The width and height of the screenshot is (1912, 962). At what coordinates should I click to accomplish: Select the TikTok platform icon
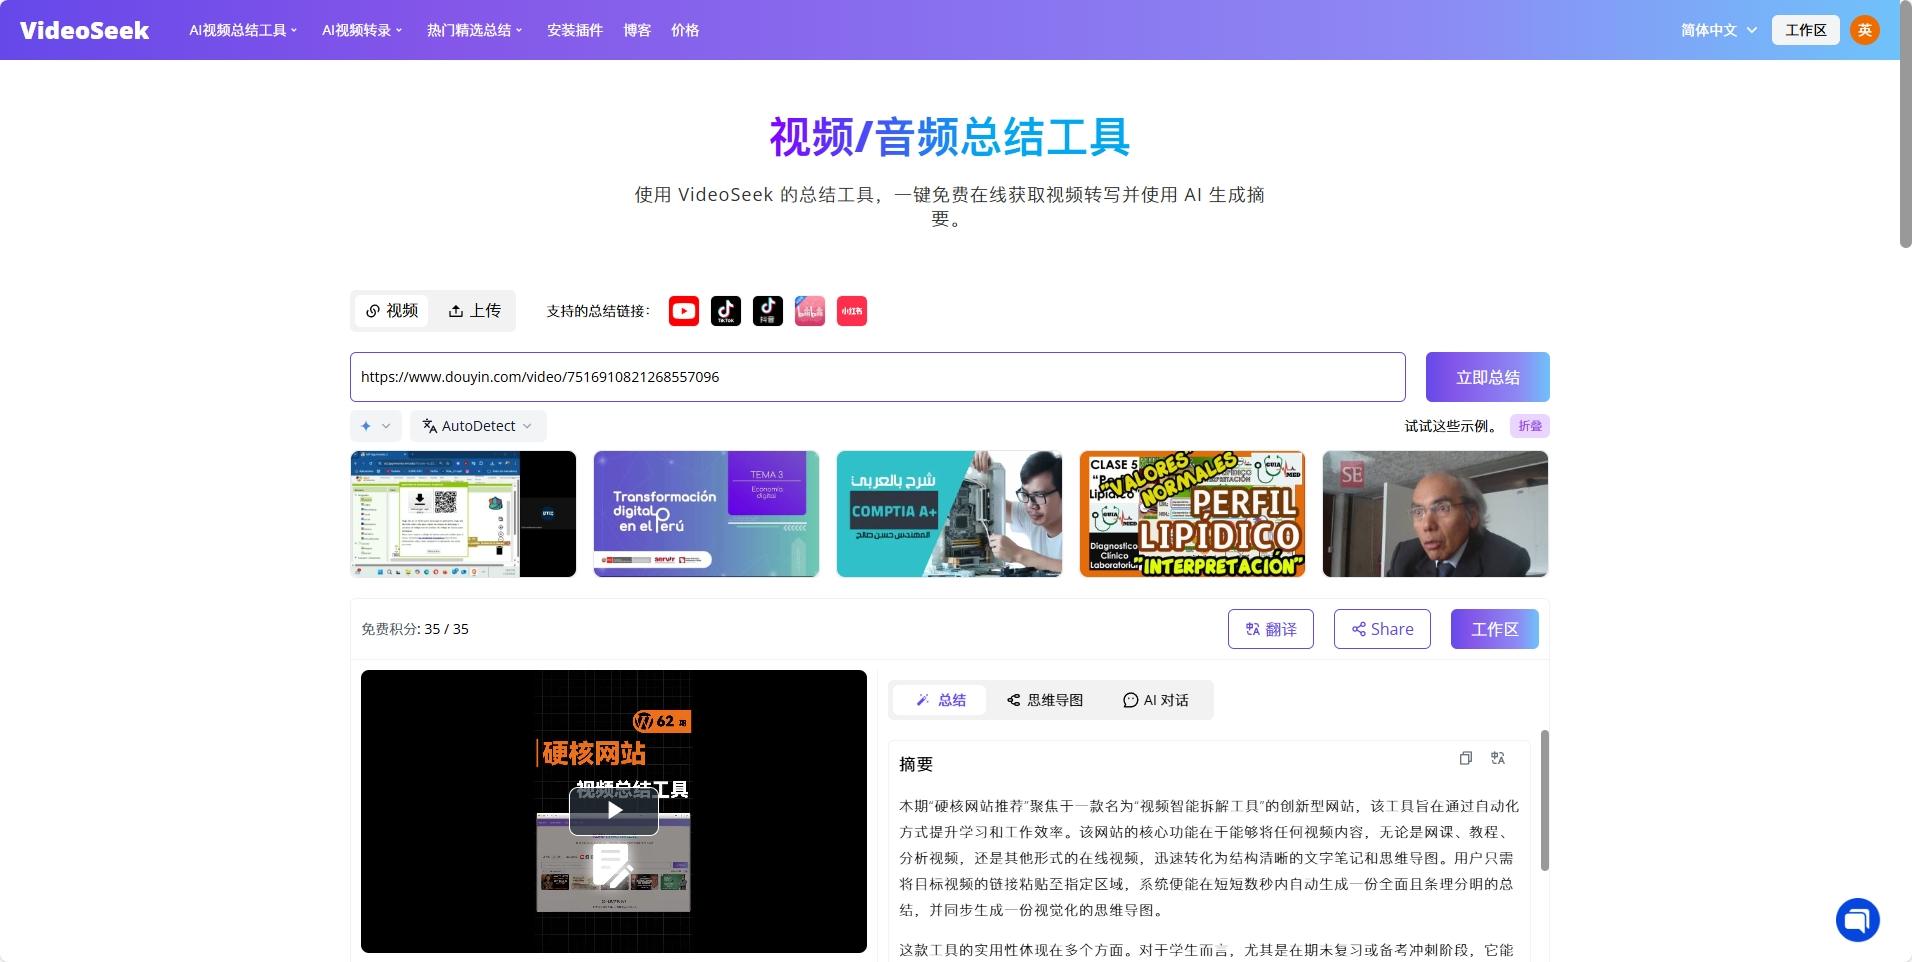[x=725, y=311]
